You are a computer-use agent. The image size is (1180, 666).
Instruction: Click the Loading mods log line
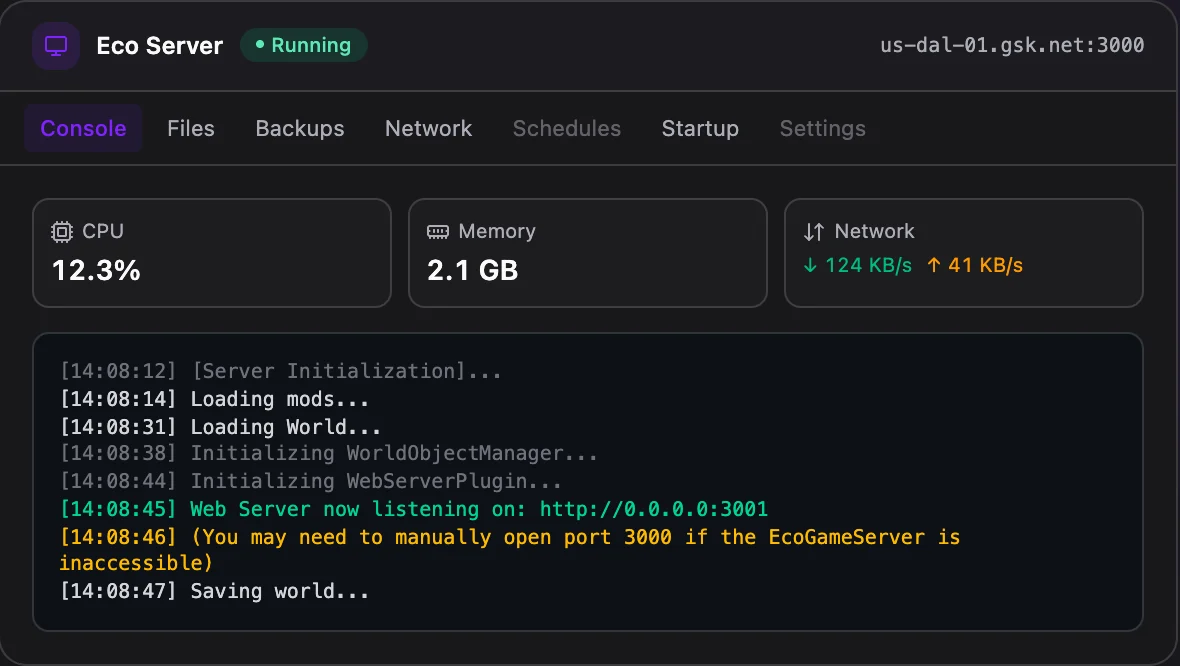click(x=214, y=399)
